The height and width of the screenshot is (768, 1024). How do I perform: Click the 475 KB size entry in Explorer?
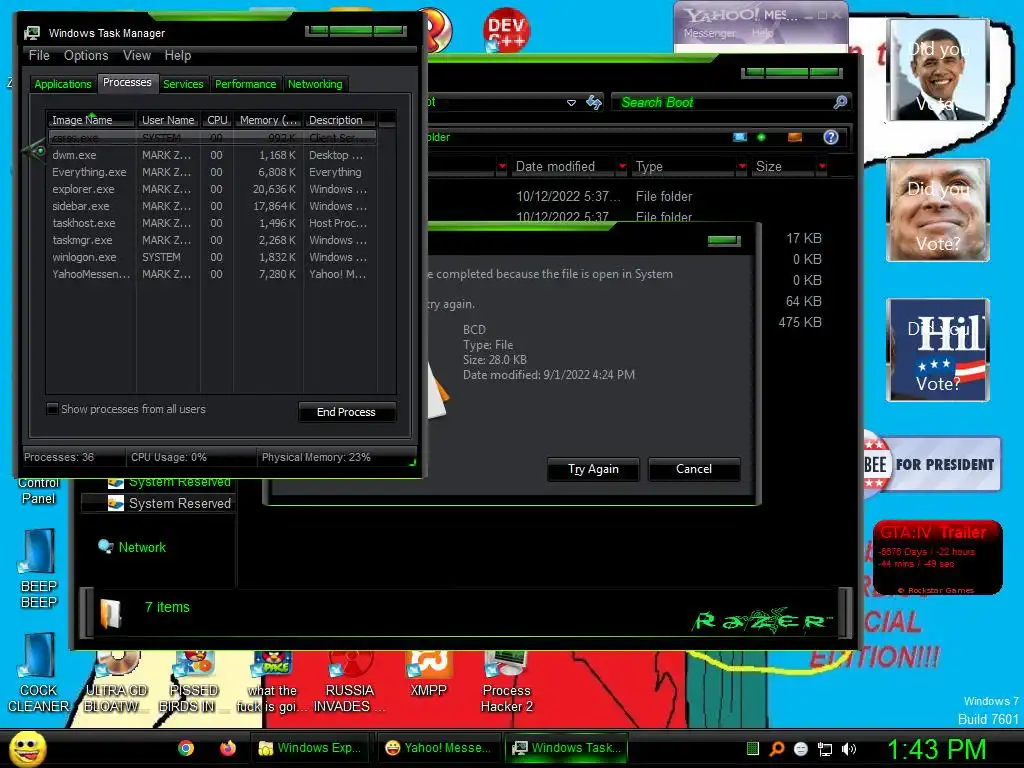point(800,322)
